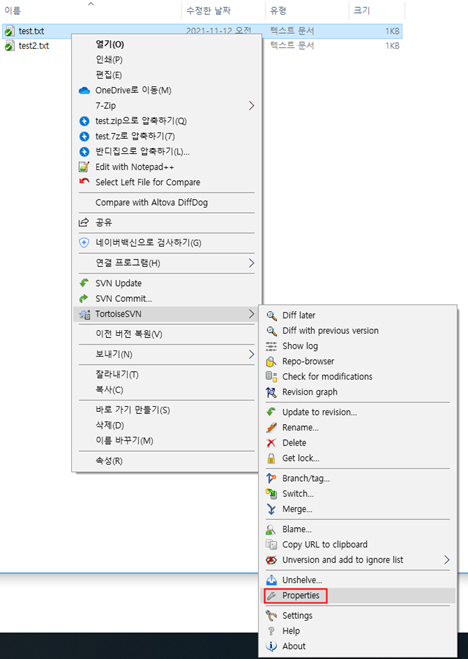This screenshot has width=468, height=659.
Task: Expand the TortoiseSVN submenu arrow
Action: [251, 314]
